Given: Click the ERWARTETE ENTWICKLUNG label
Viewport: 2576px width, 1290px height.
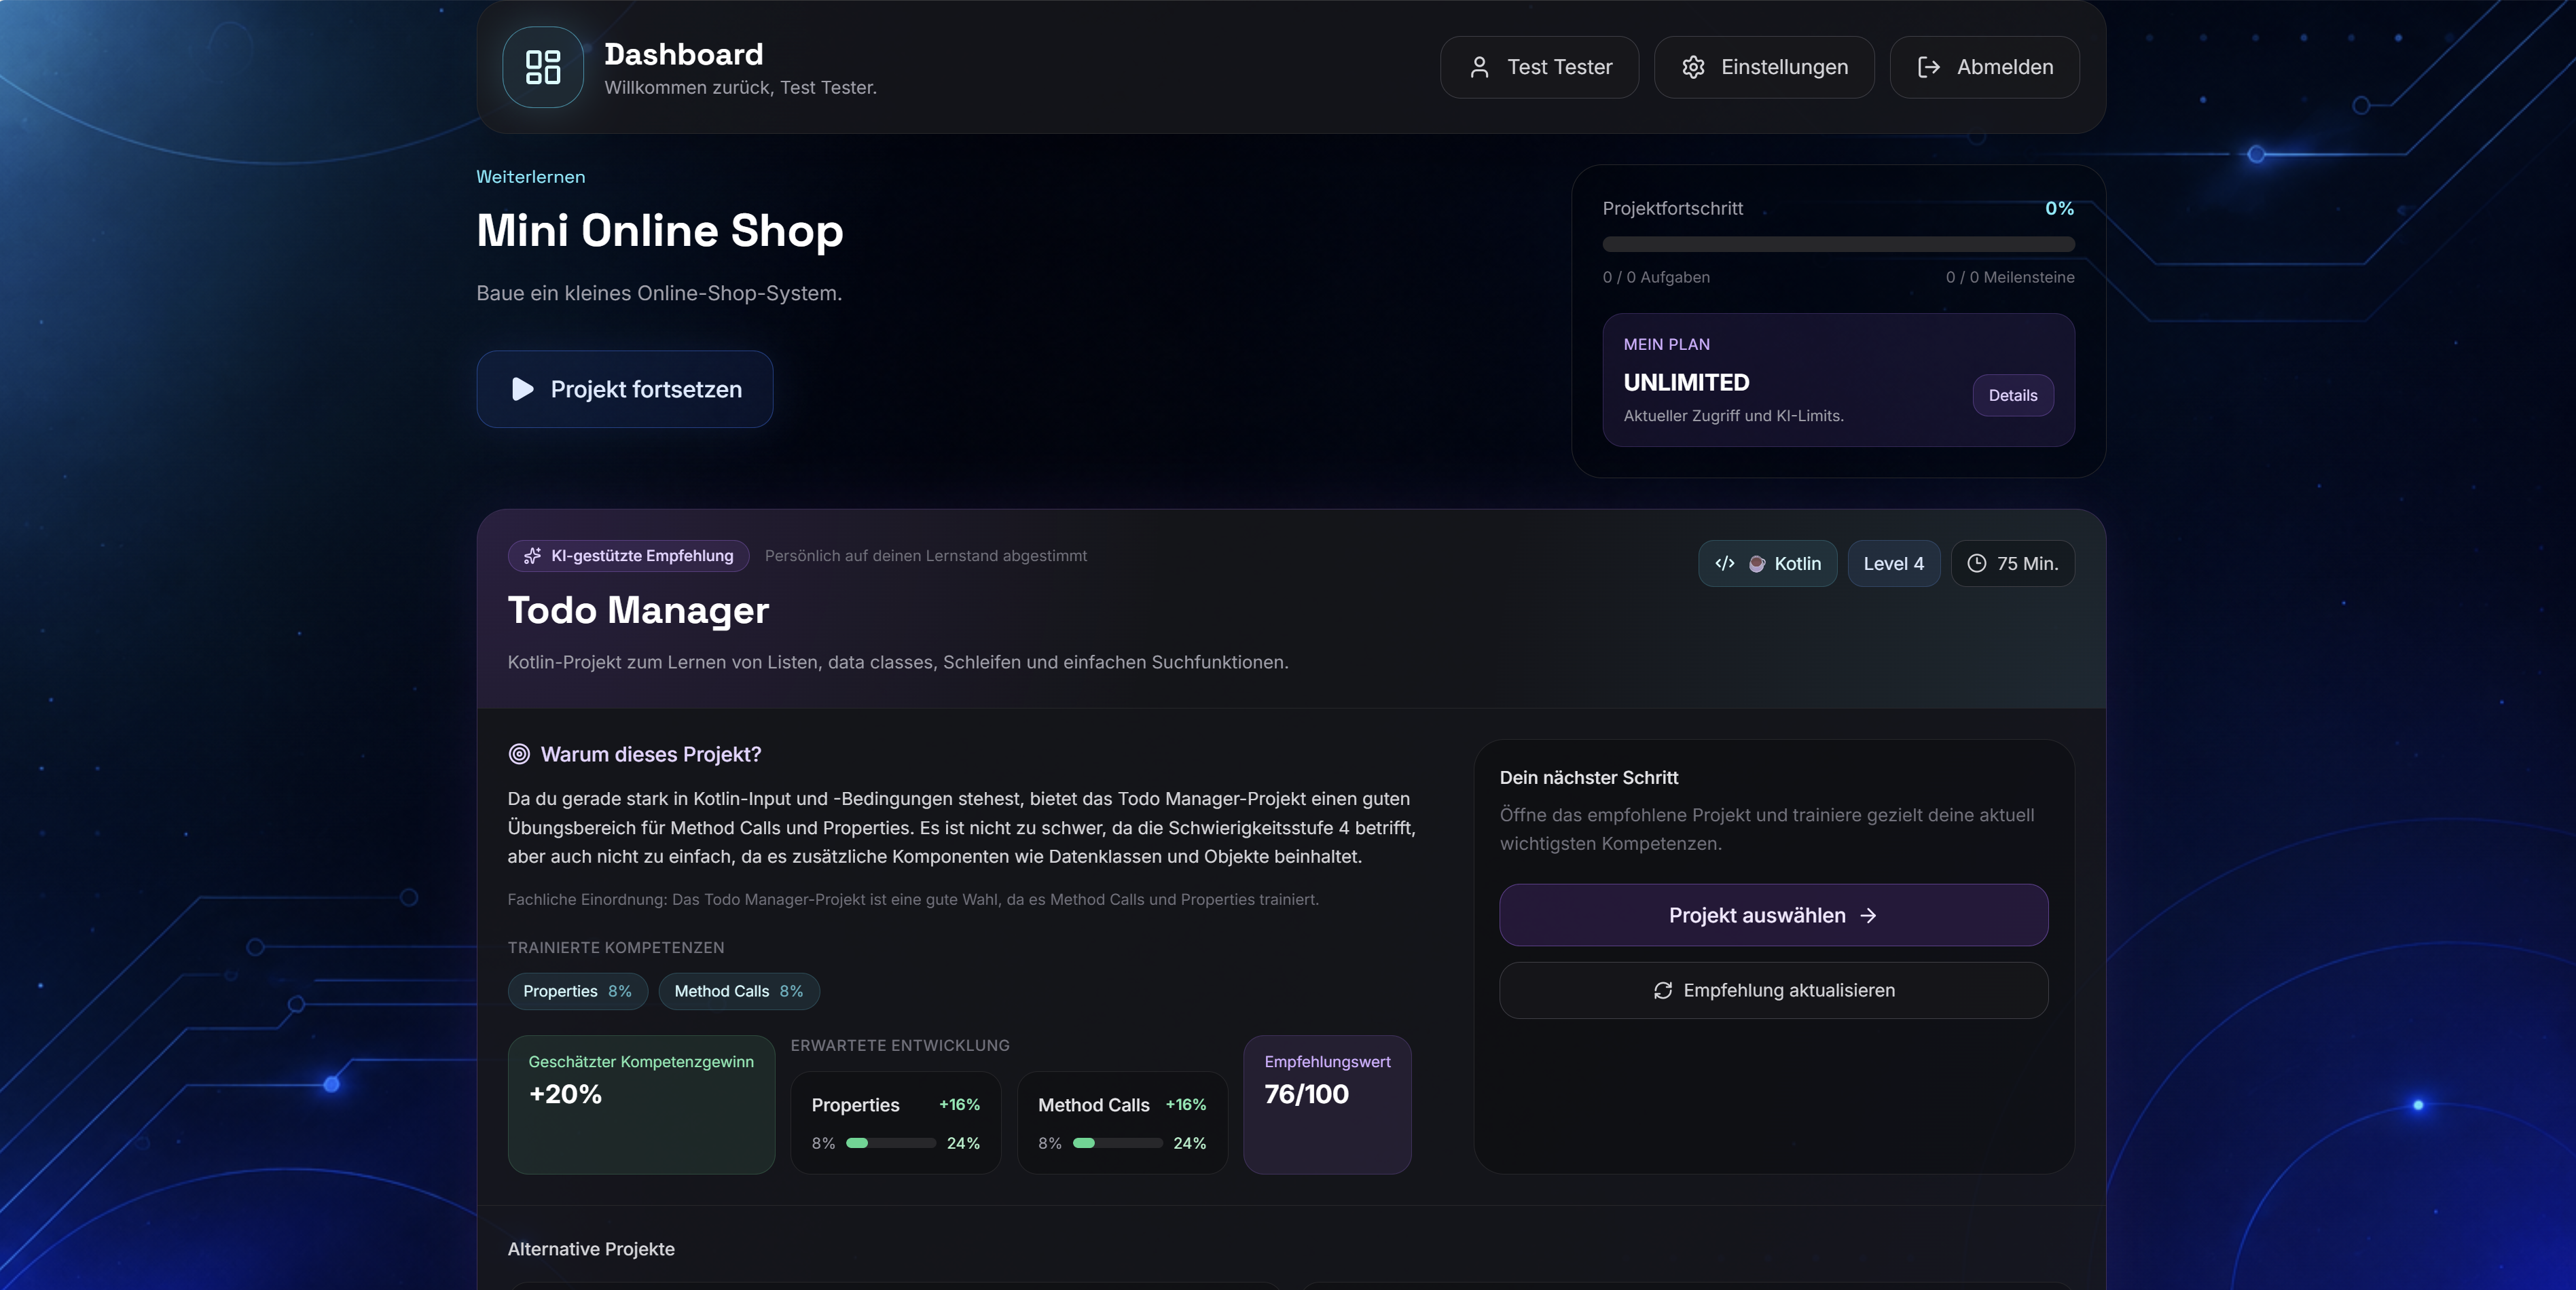Looking at the screenshot, I should click(900, 1046).
